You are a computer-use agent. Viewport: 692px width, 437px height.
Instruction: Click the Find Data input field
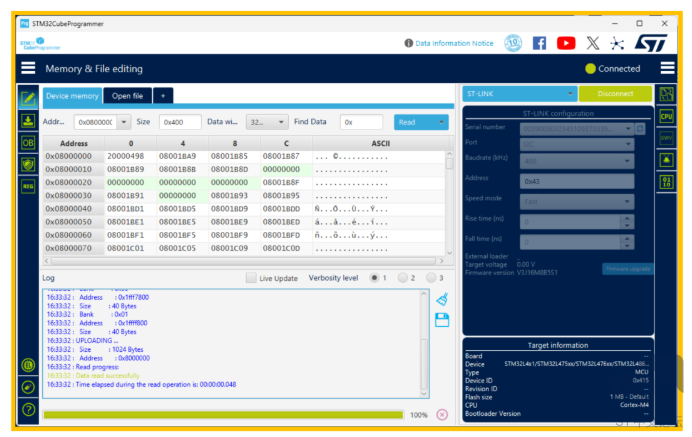click(x=361, y=122)
